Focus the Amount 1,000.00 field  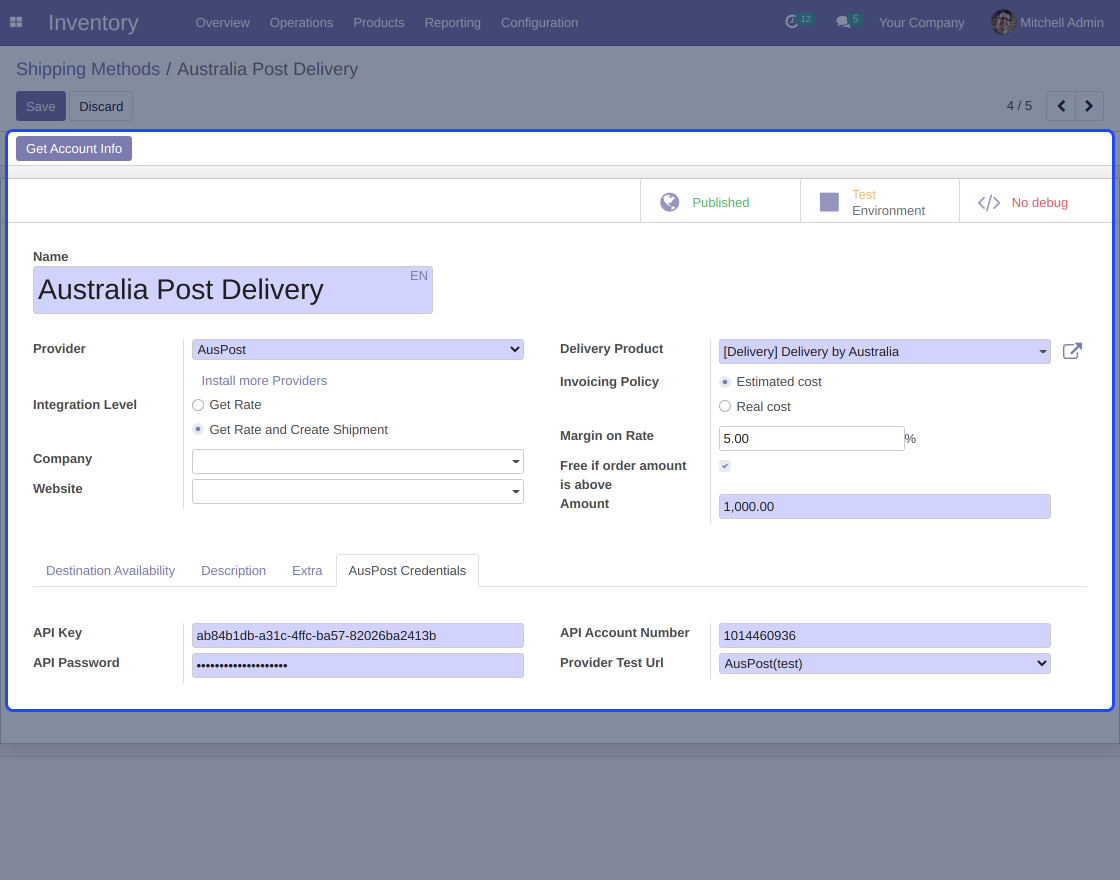[x=884, y=506]
